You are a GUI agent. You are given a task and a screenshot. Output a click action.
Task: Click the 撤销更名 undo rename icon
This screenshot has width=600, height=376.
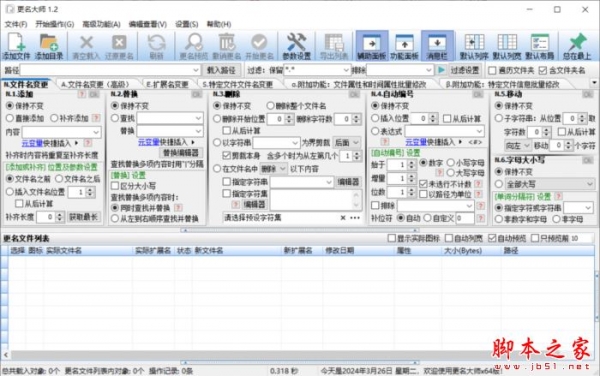(x=227, y=46)
